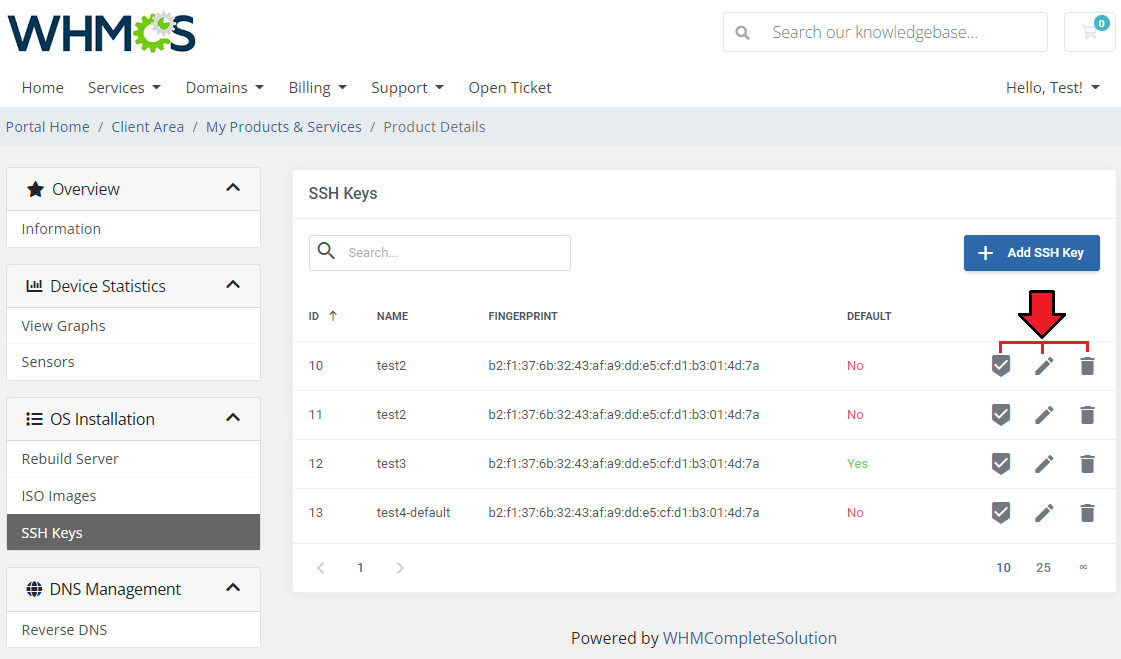The width and height of the screenshot is (1121, 659).
Task: Open the WHMCompleteSolution link
Action: tap(749, 638)
